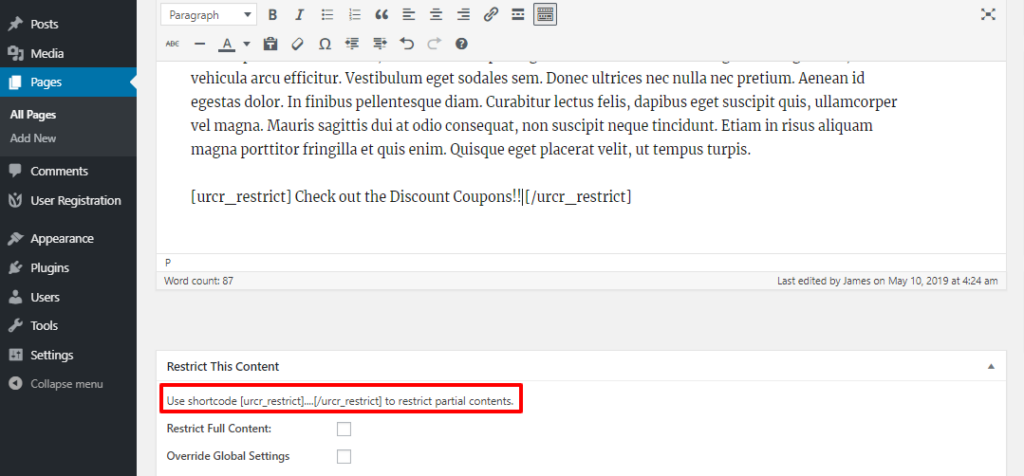The height and width of the screenshot is (476, 1024).
Task: Open keyboard shortcuts help icon
Action: click(461, 44)
